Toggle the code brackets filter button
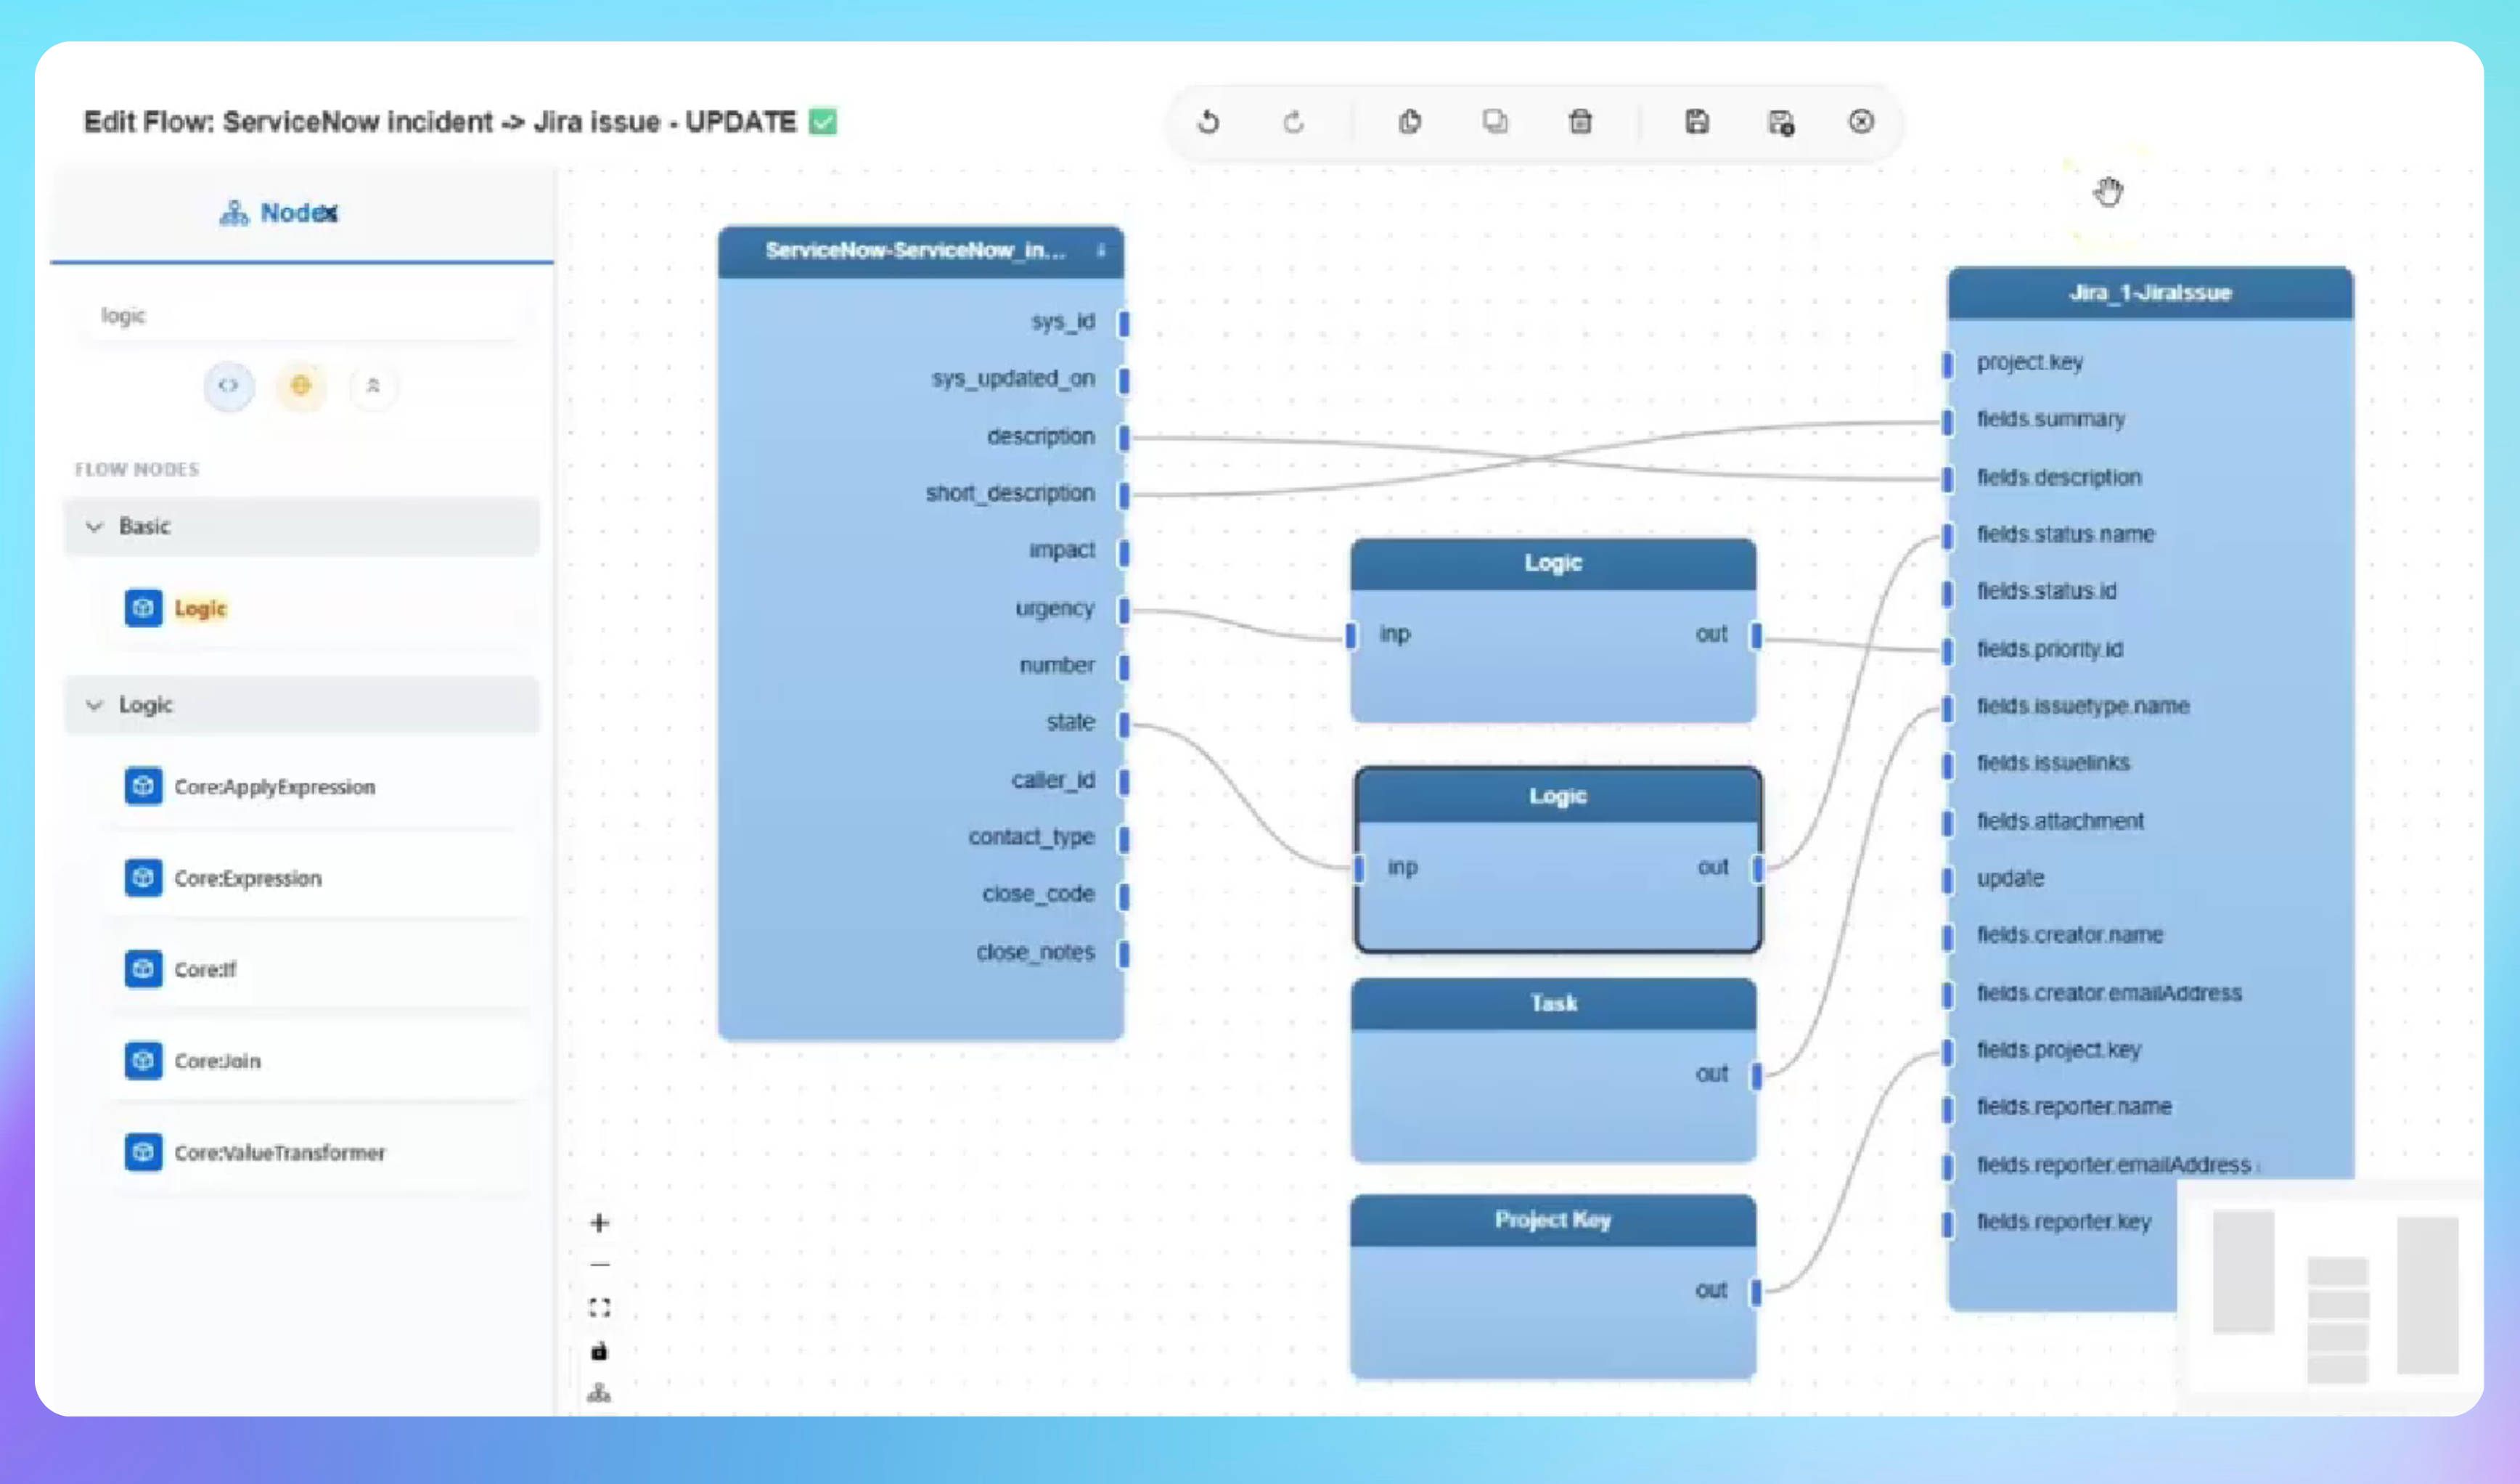This screenshot has width=2520, height=1484. [229, 386]
